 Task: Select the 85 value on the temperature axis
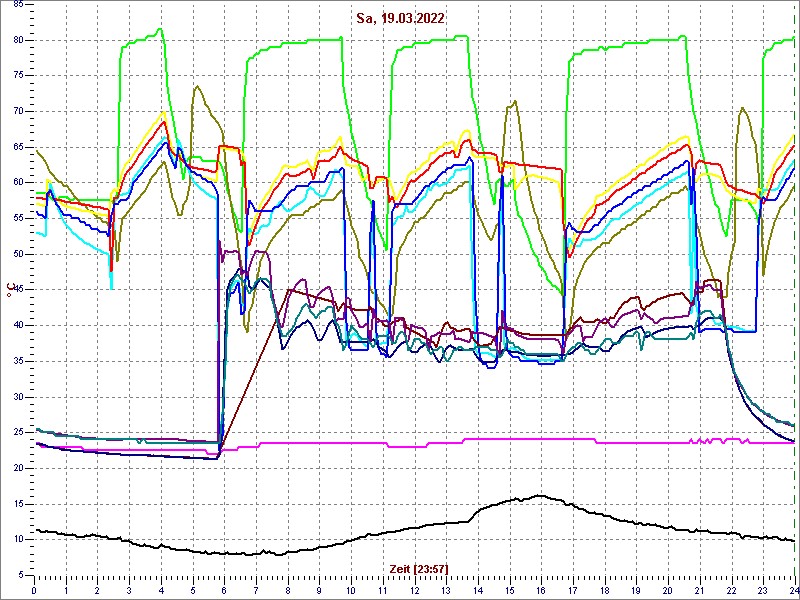17,5
